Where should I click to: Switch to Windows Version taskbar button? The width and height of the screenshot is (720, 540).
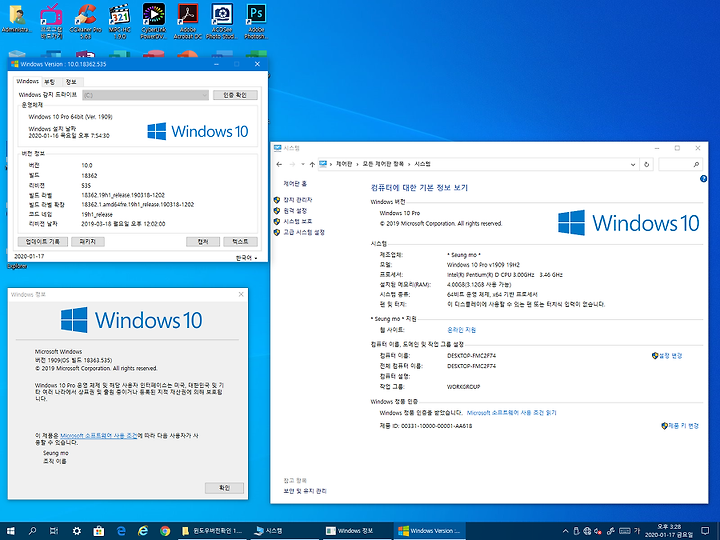(429, 531)
